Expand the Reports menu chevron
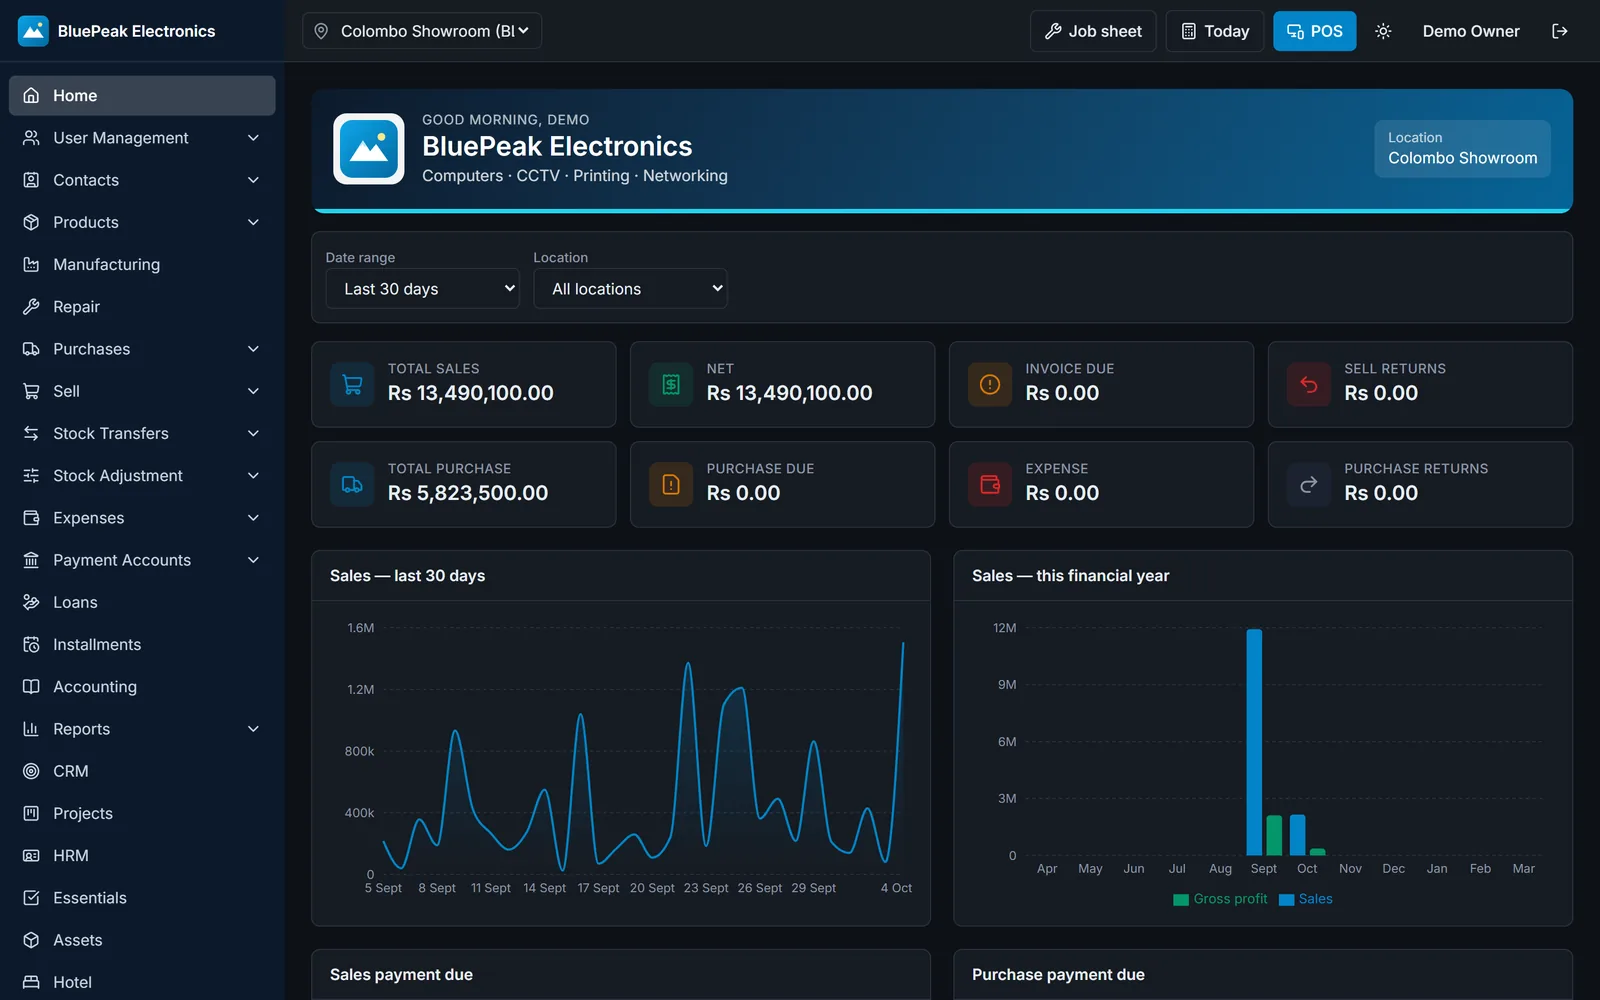 [x=253, y=729]
